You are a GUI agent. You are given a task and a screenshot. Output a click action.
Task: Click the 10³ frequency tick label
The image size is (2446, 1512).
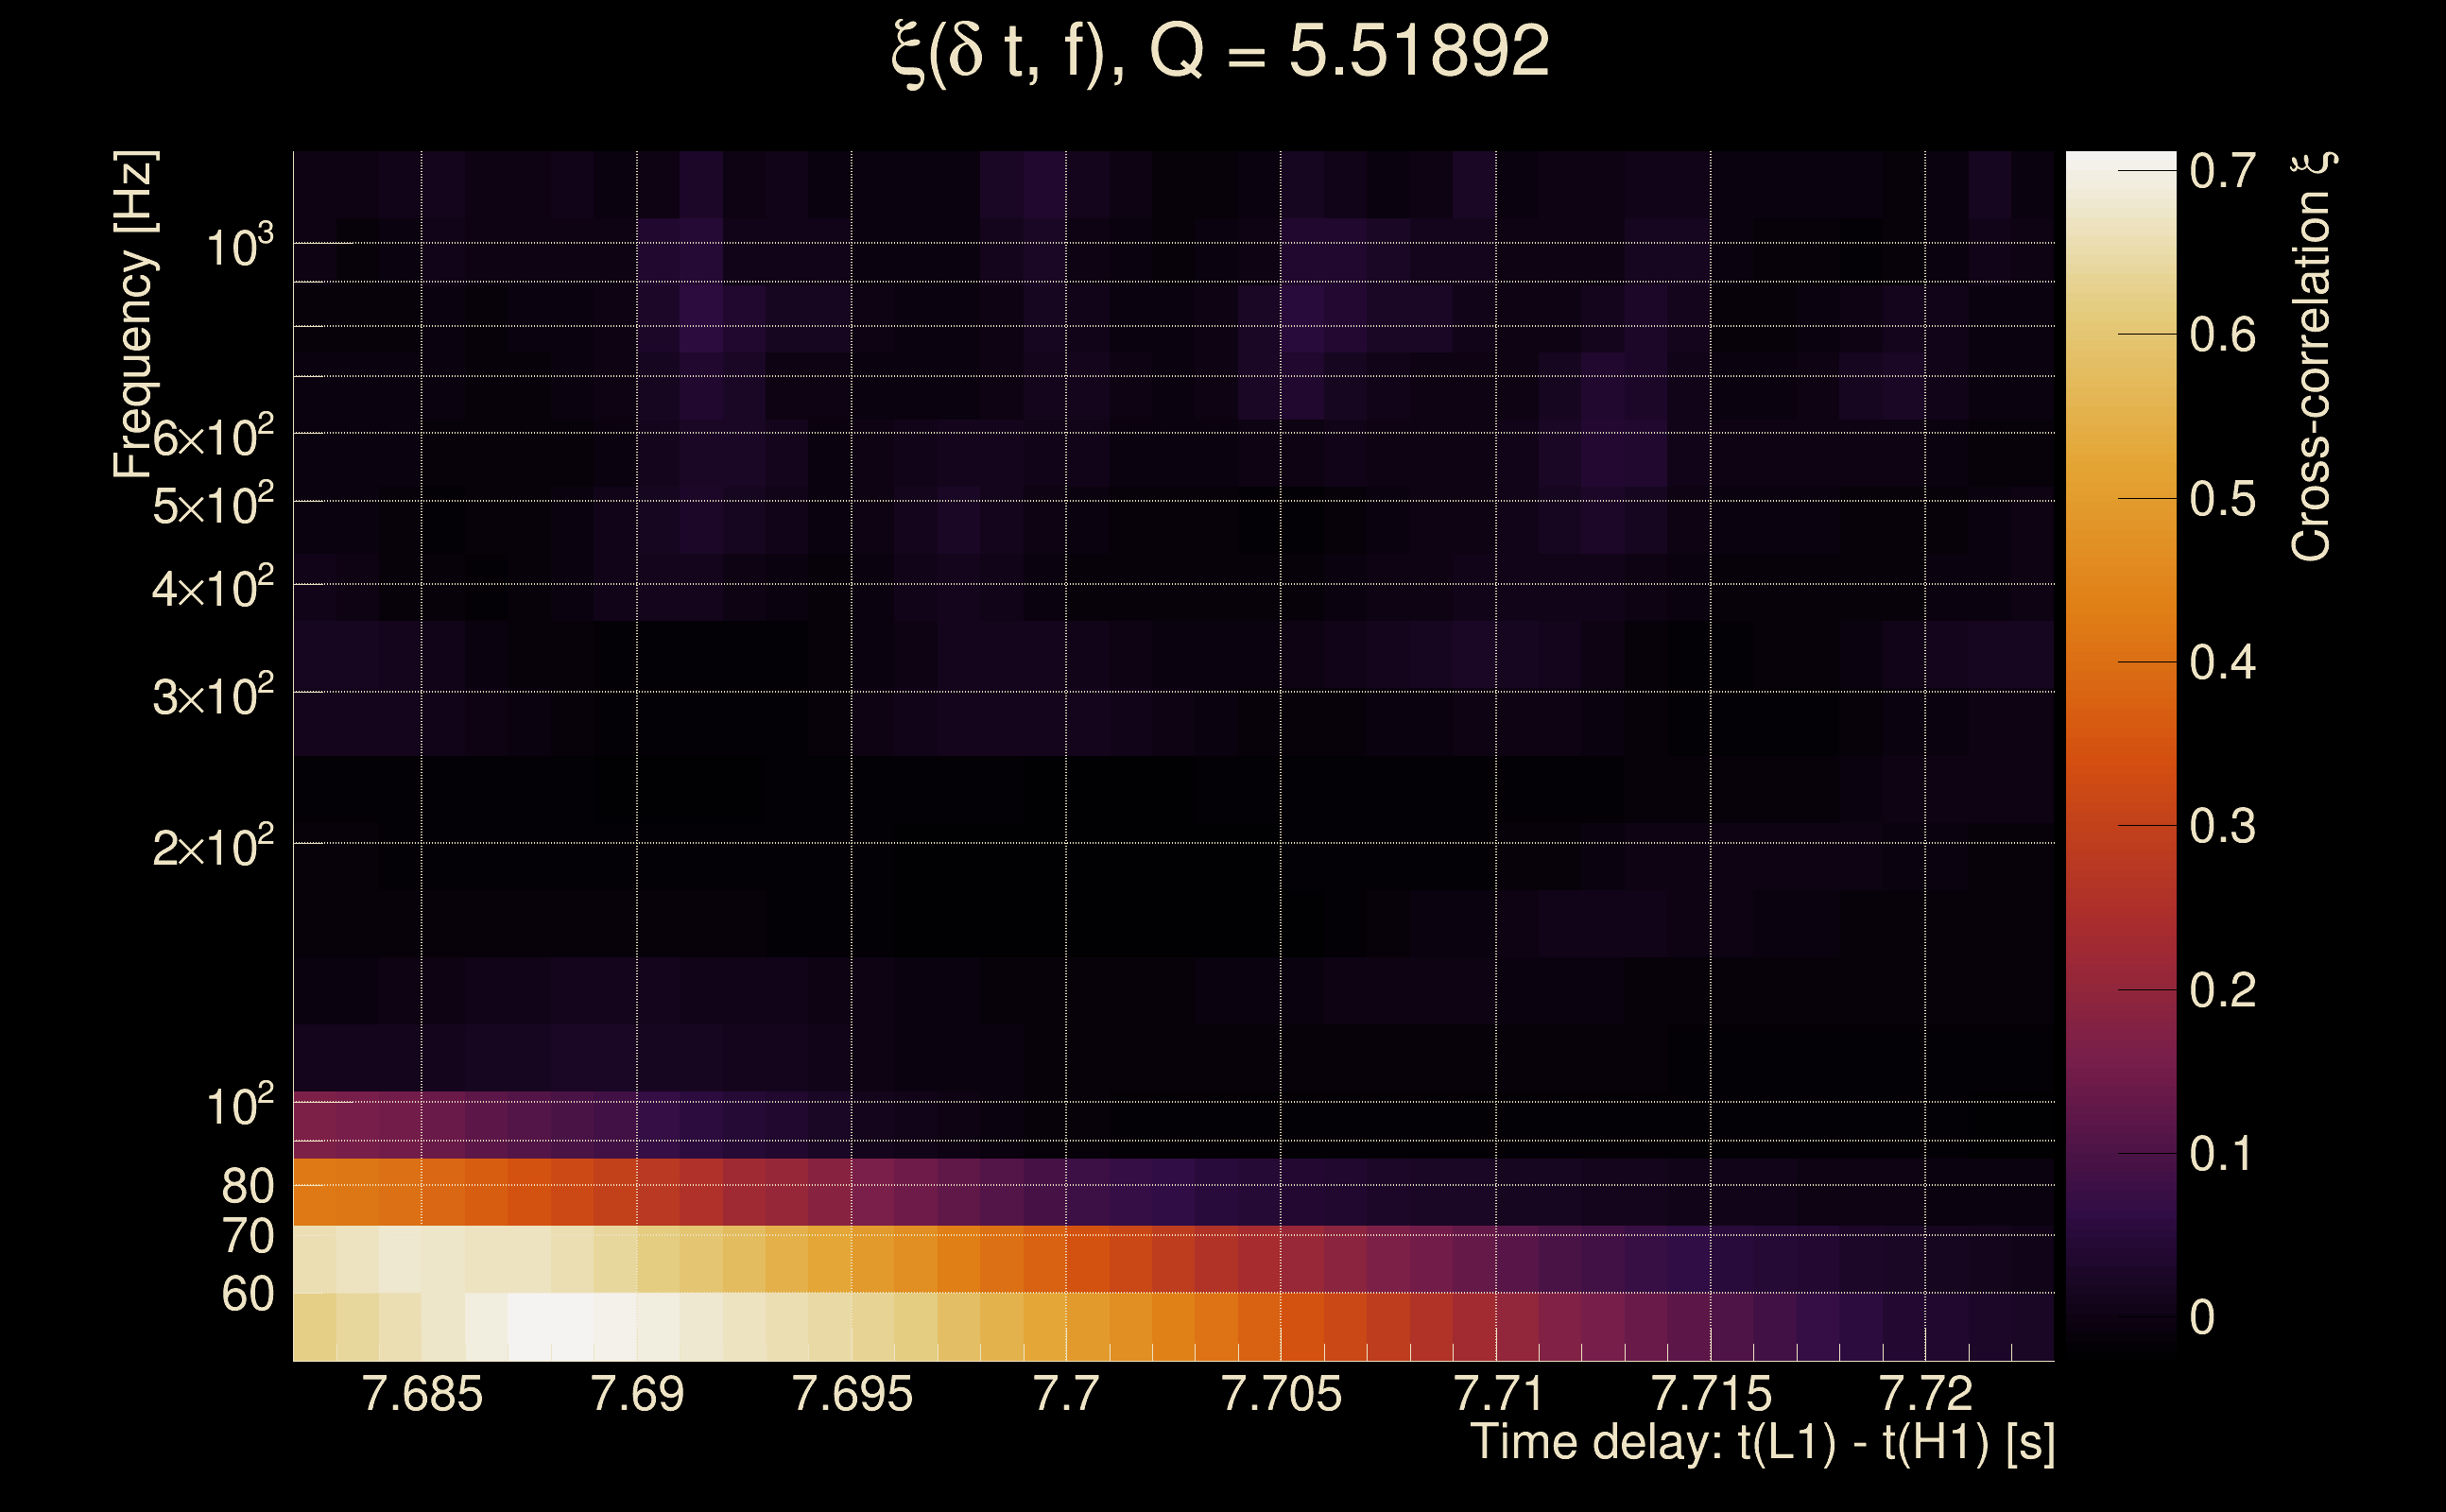239,246
